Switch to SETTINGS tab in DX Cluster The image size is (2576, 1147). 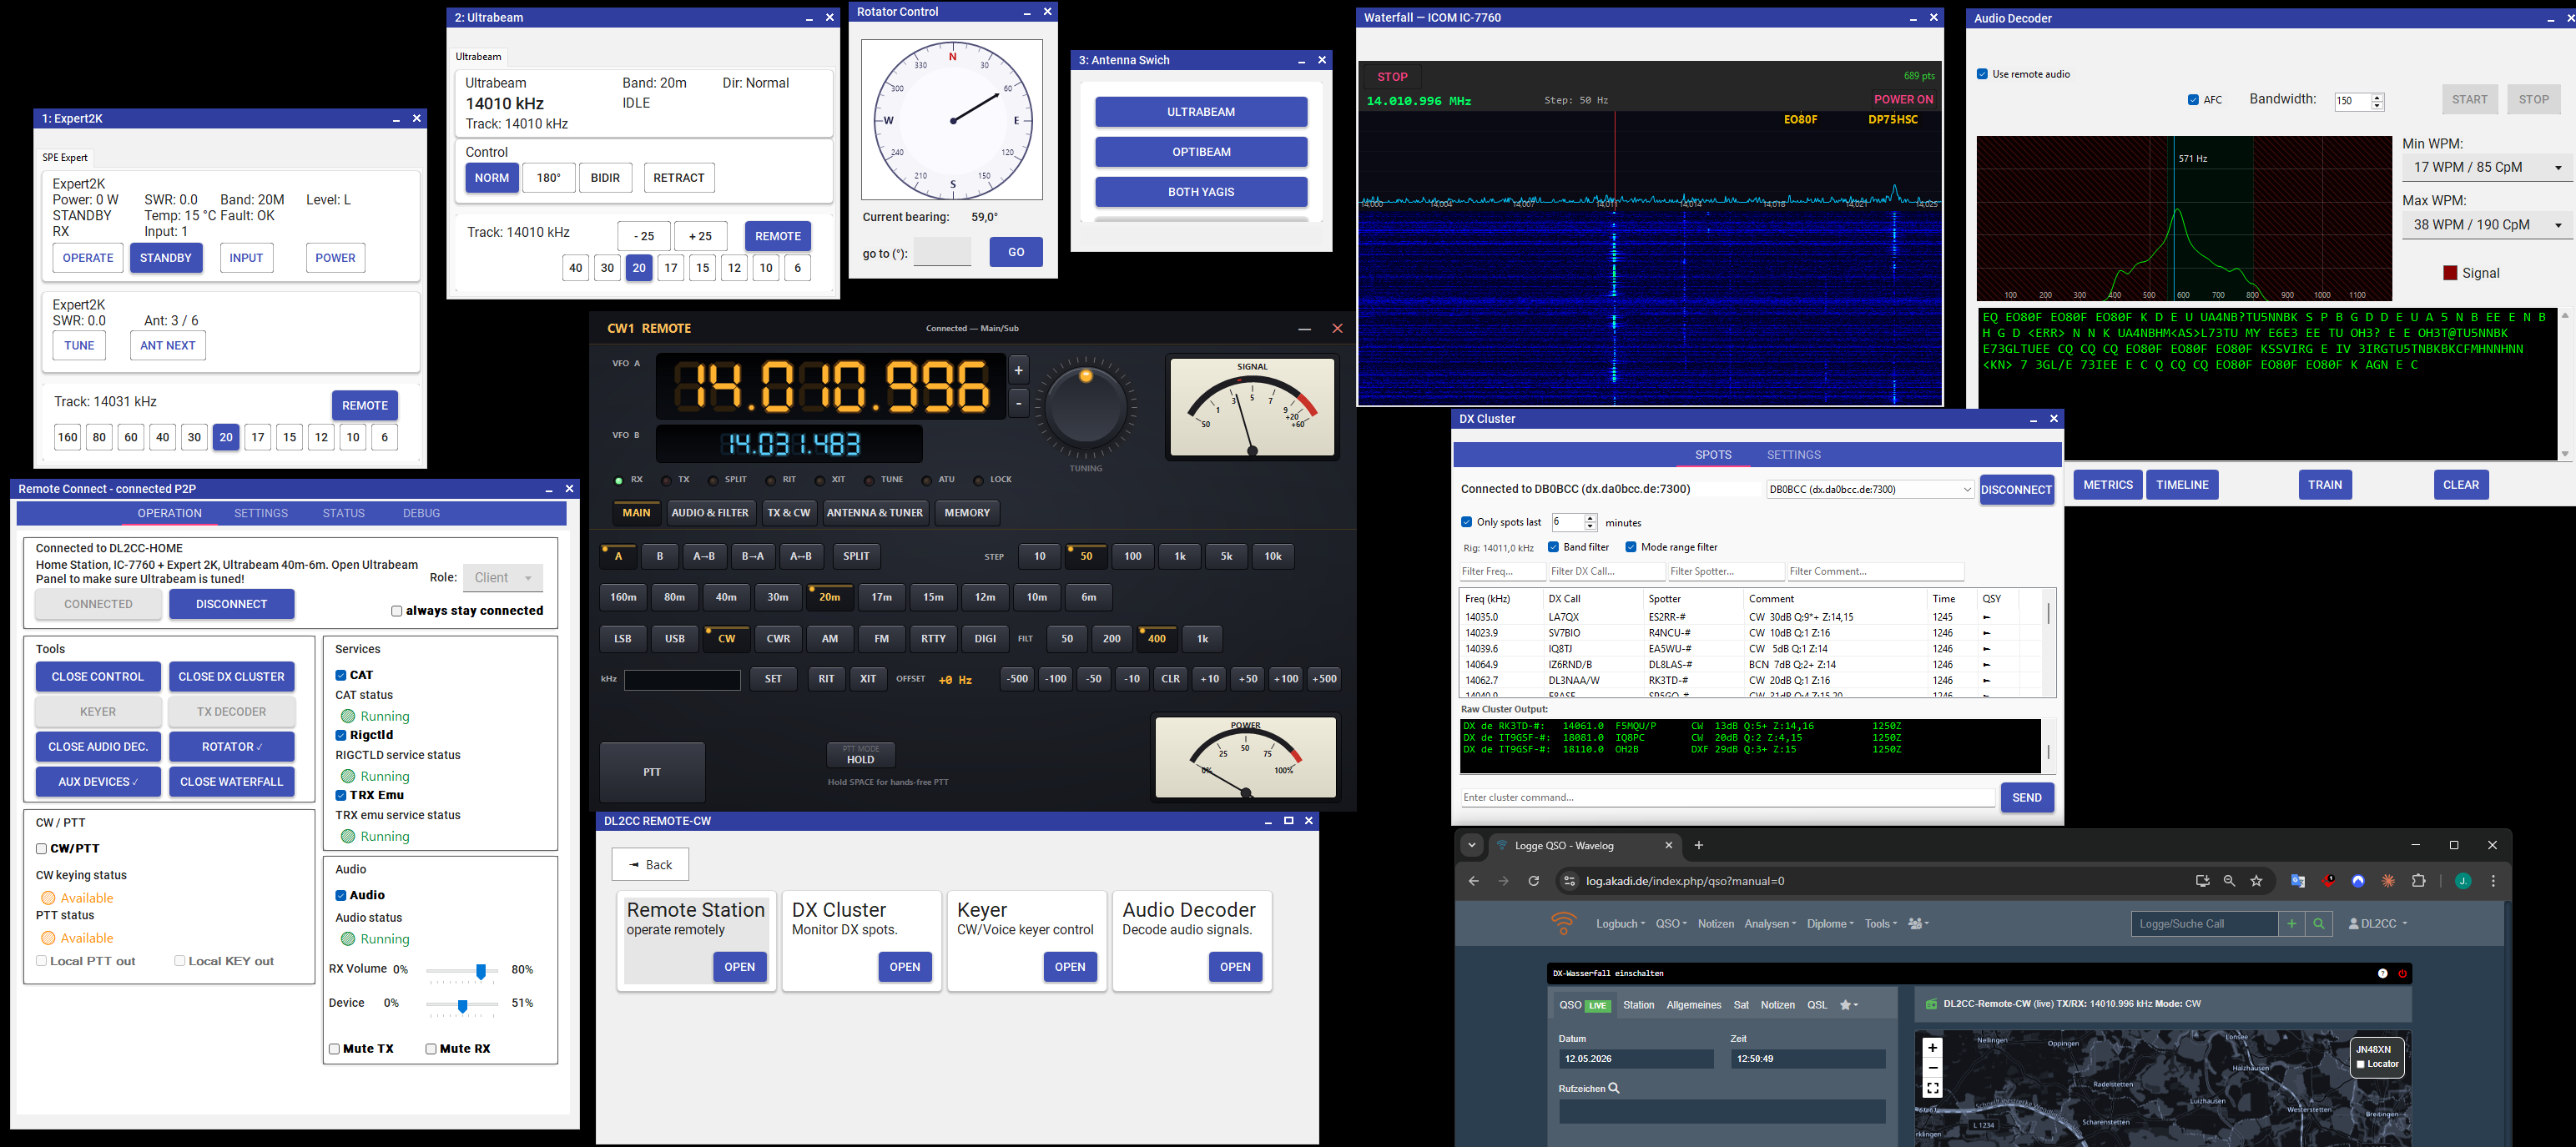click(x=1794, y=455)
